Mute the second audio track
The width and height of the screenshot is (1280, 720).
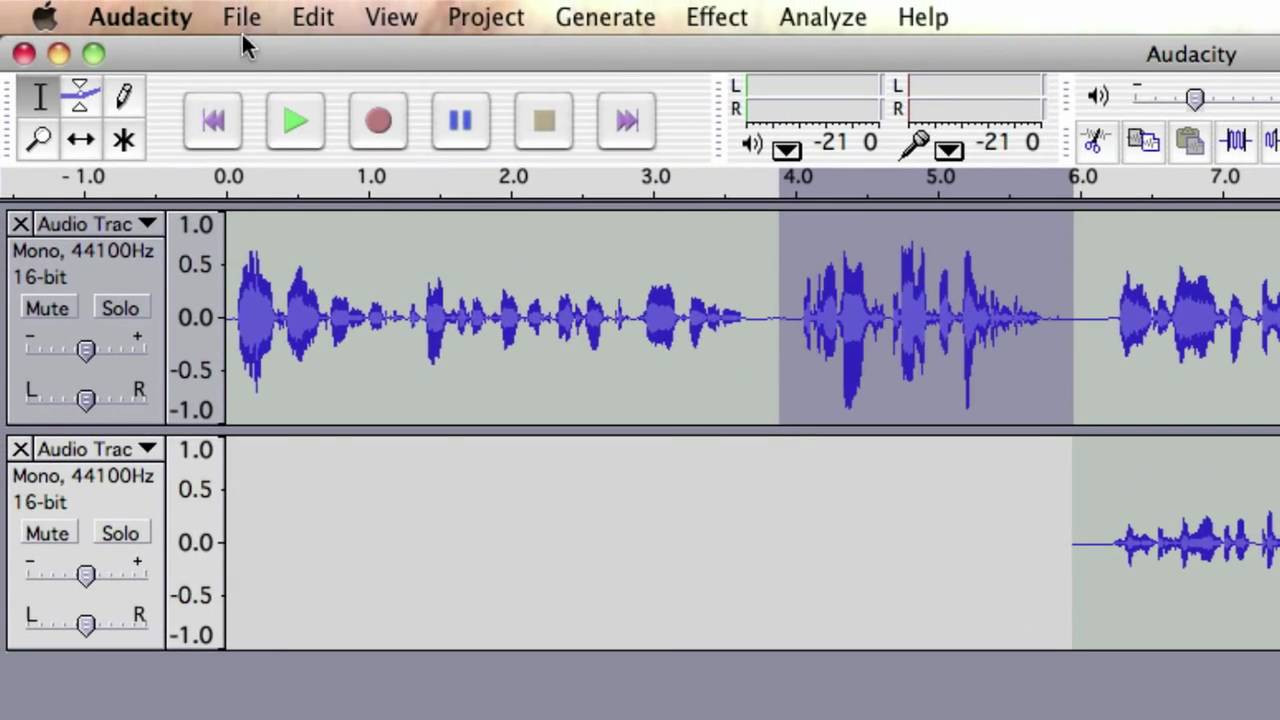[x=47, y=533]
